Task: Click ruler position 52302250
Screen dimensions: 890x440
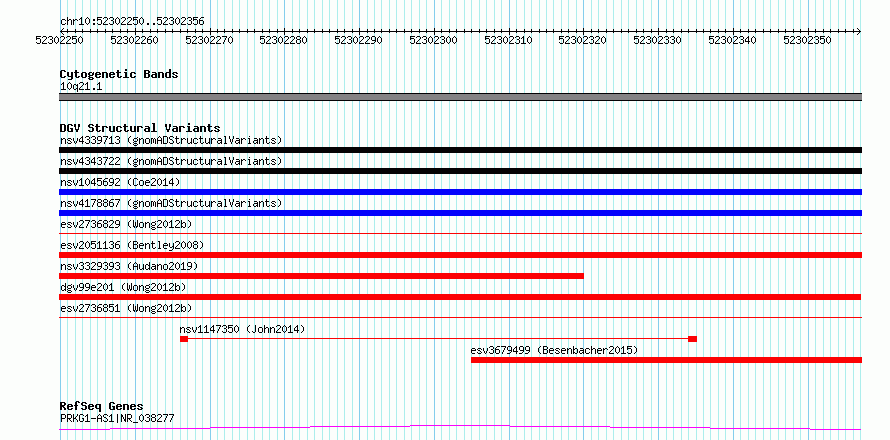Action: 59,40
